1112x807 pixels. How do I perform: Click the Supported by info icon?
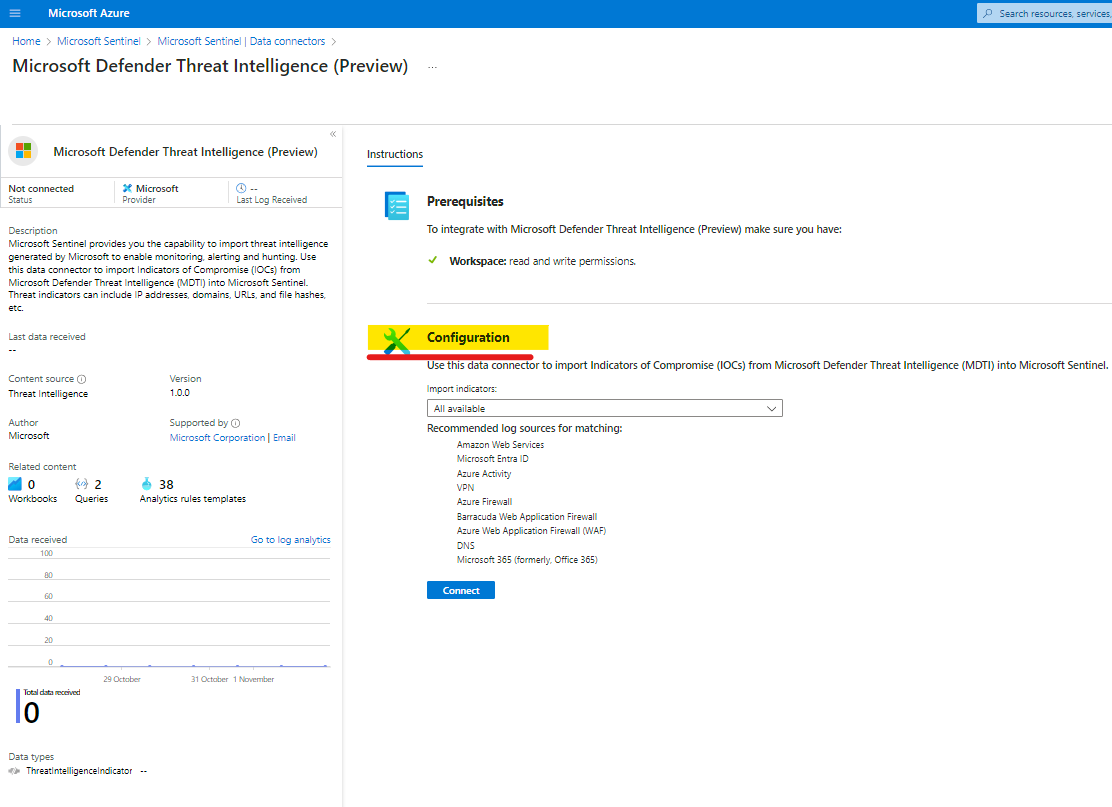[x=235, y=423]
